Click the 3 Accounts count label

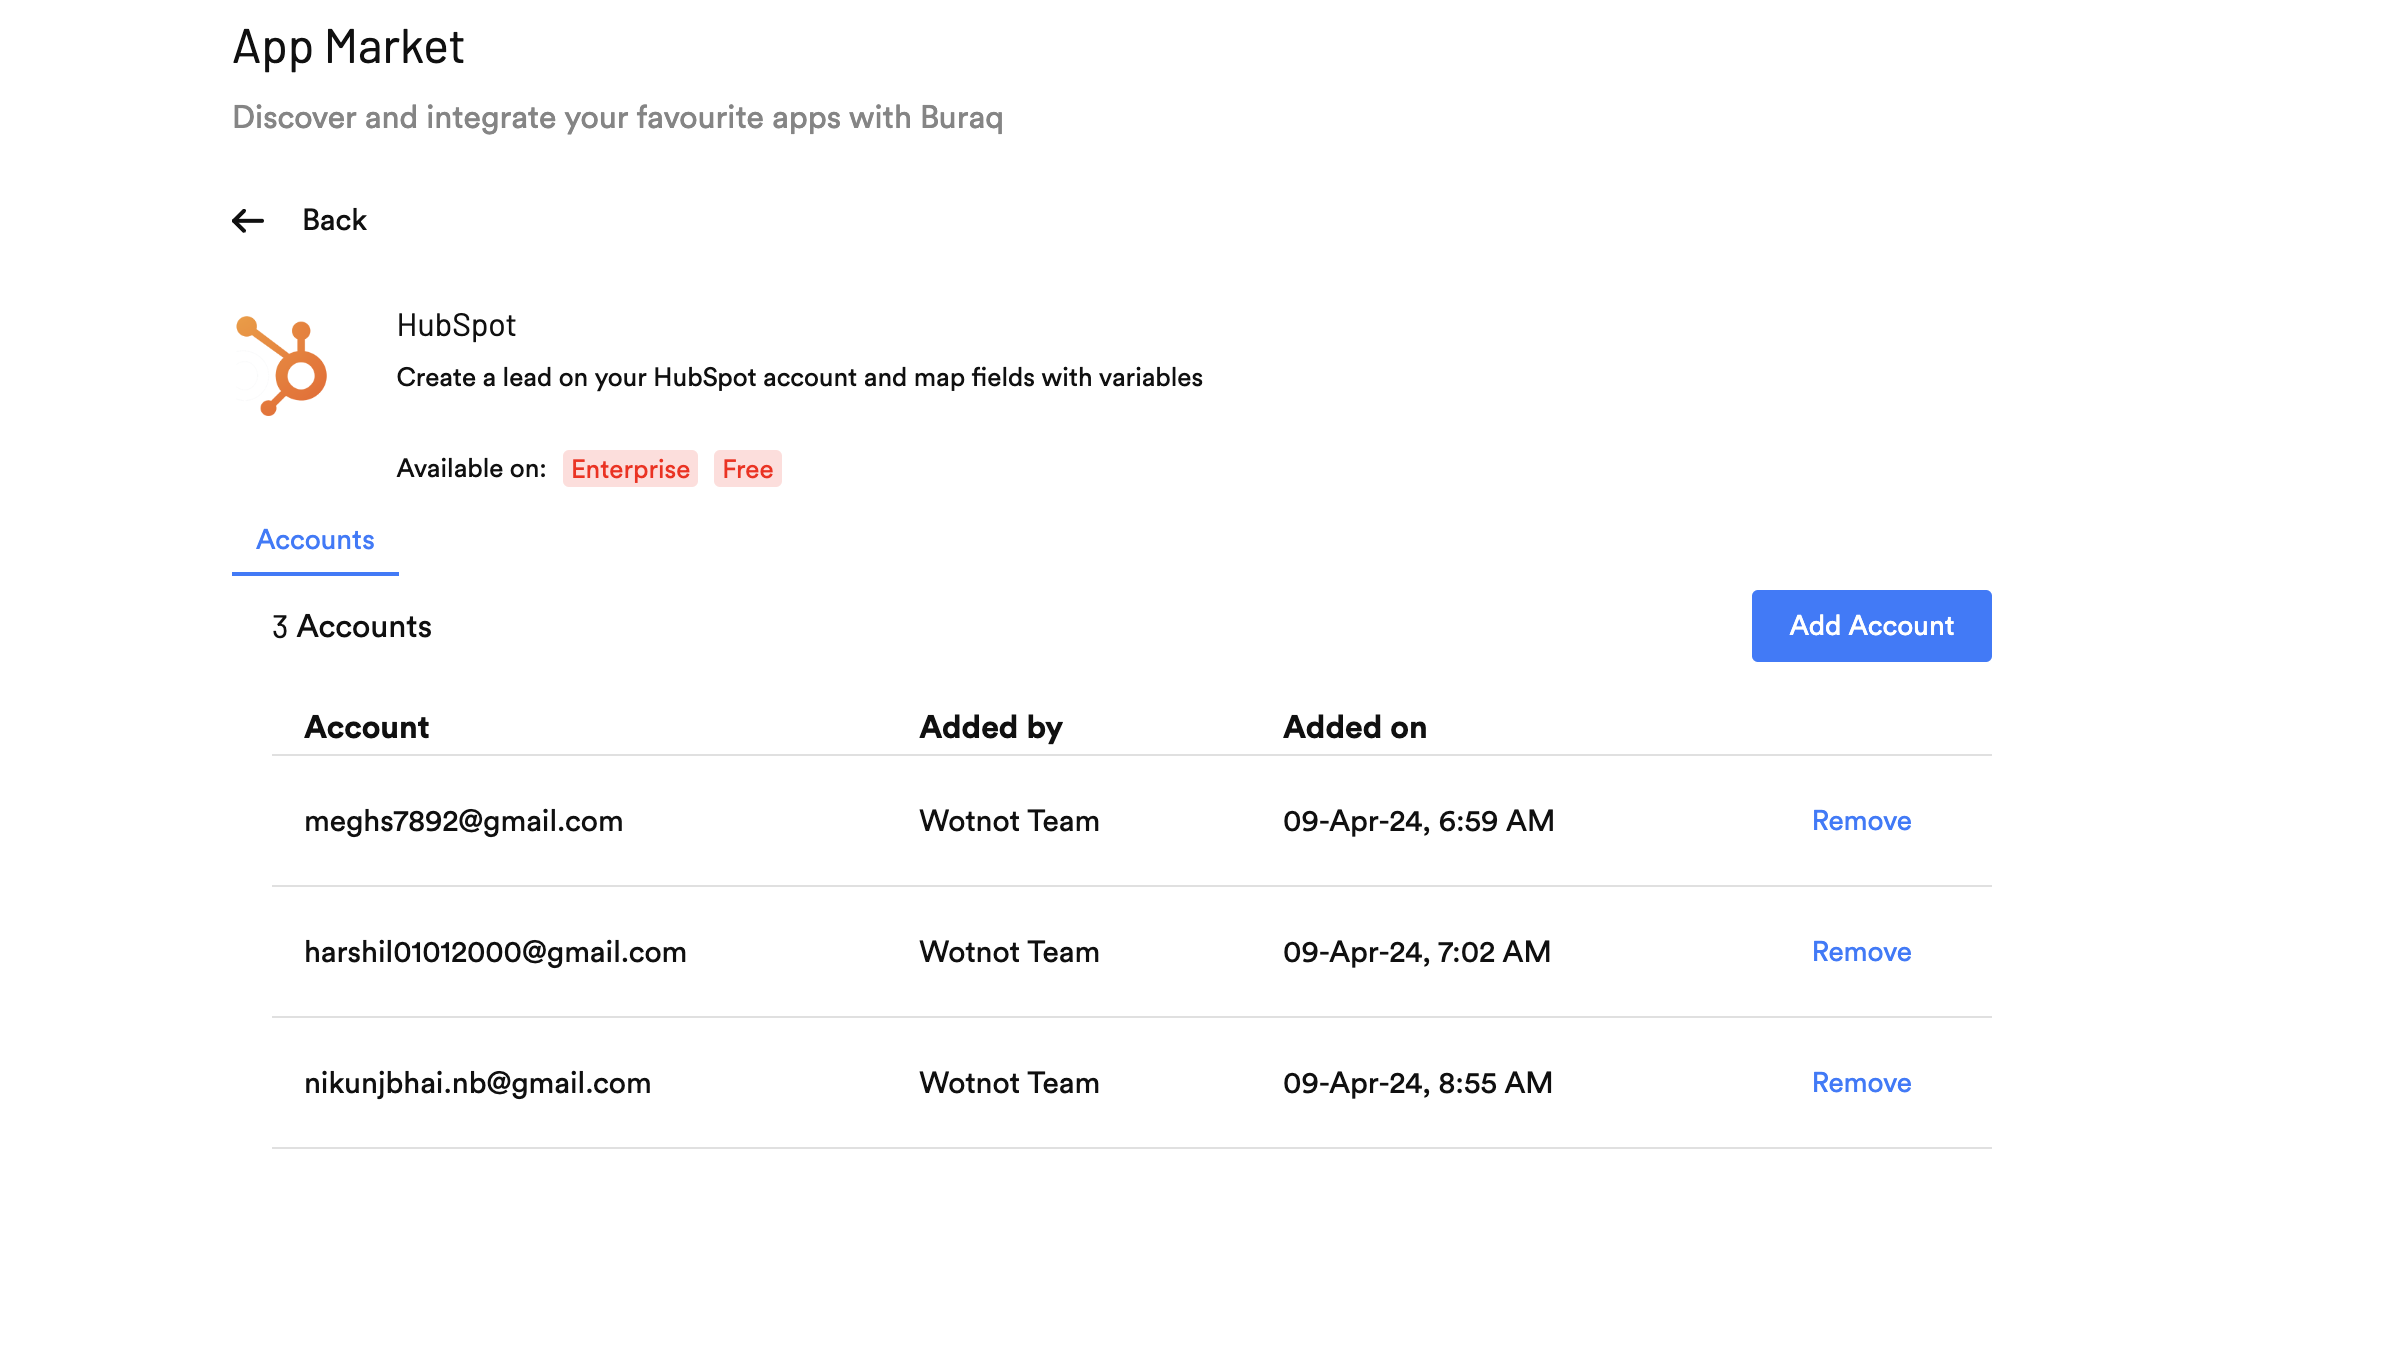click(352, 626)
